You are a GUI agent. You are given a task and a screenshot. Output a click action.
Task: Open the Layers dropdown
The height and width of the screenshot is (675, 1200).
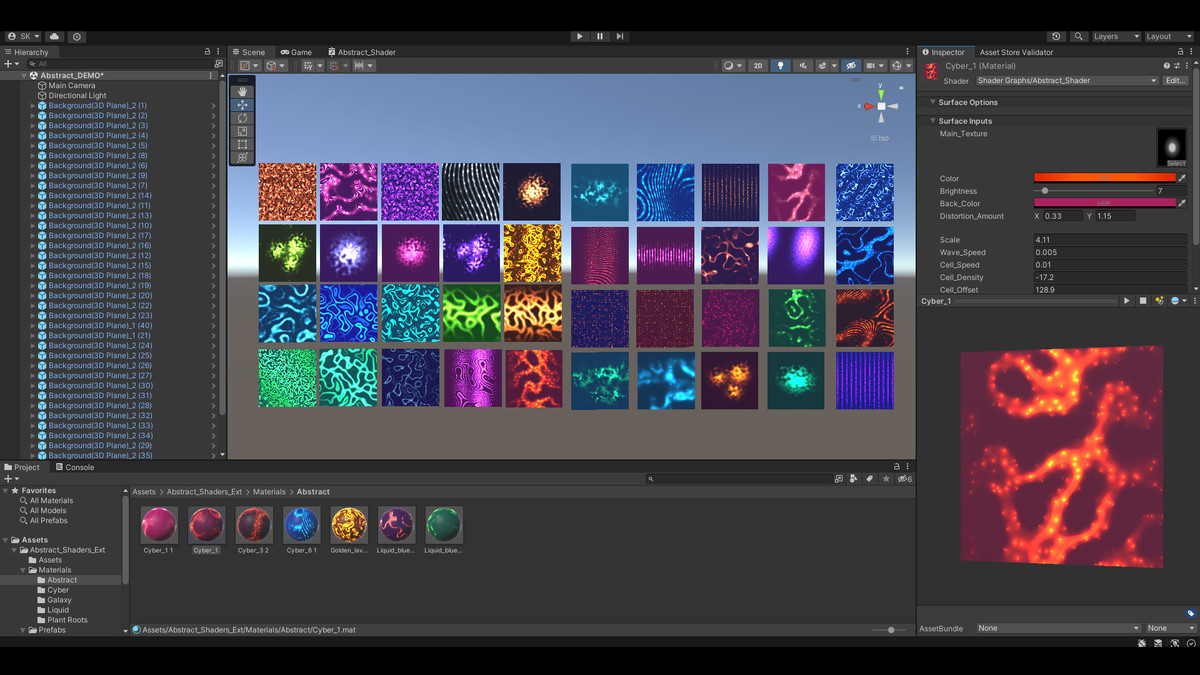click(1115, 36)
